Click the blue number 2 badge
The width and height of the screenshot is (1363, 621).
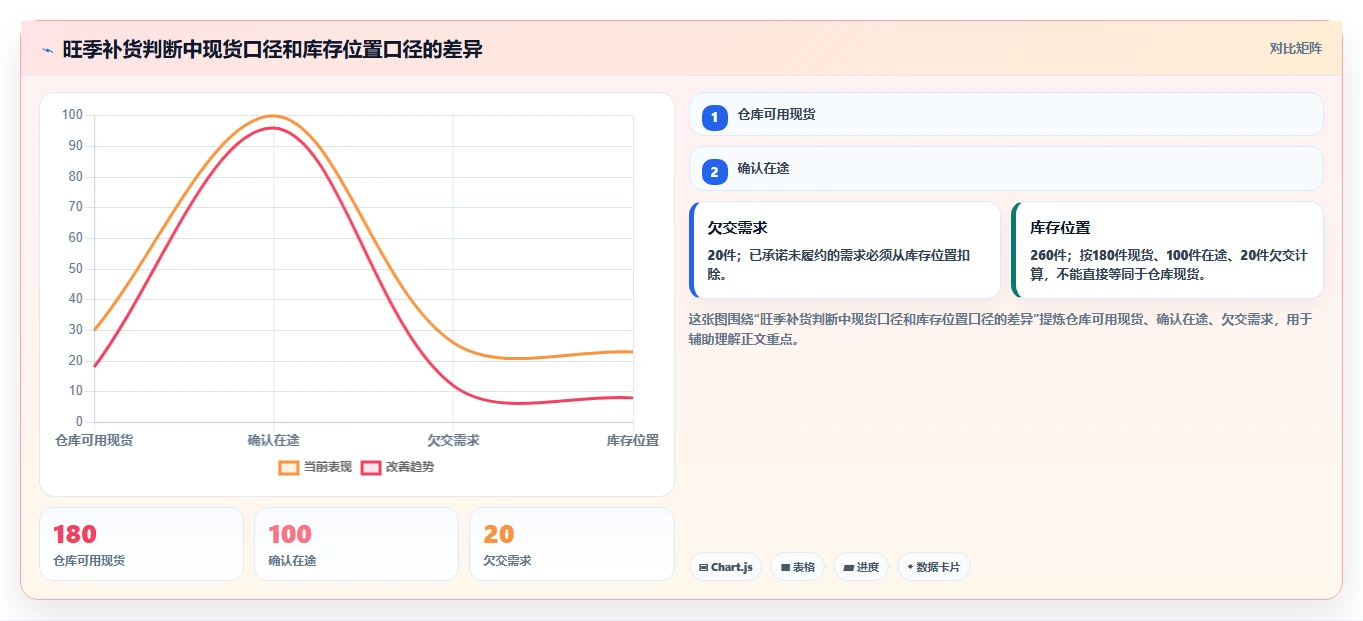(x=714, y=172)
